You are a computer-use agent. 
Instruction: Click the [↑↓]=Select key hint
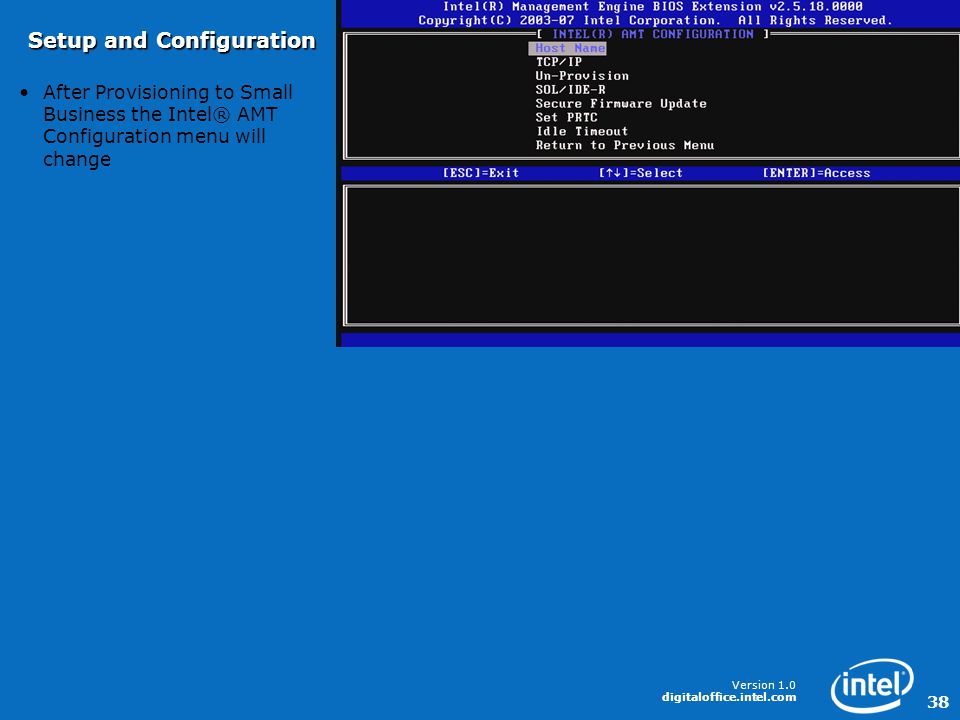[640, 173]
